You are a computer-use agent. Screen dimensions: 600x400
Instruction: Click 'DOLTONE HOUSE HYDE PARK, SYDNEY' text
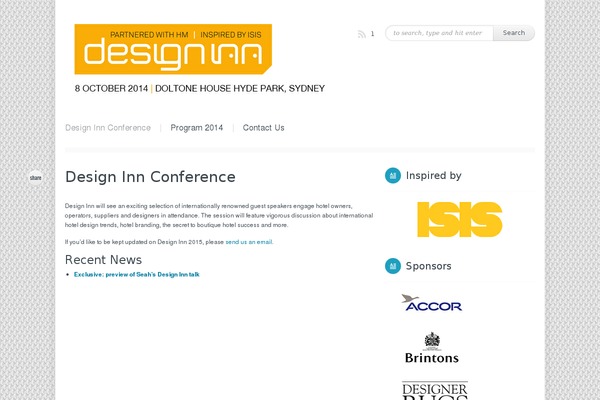pos(240,88)
